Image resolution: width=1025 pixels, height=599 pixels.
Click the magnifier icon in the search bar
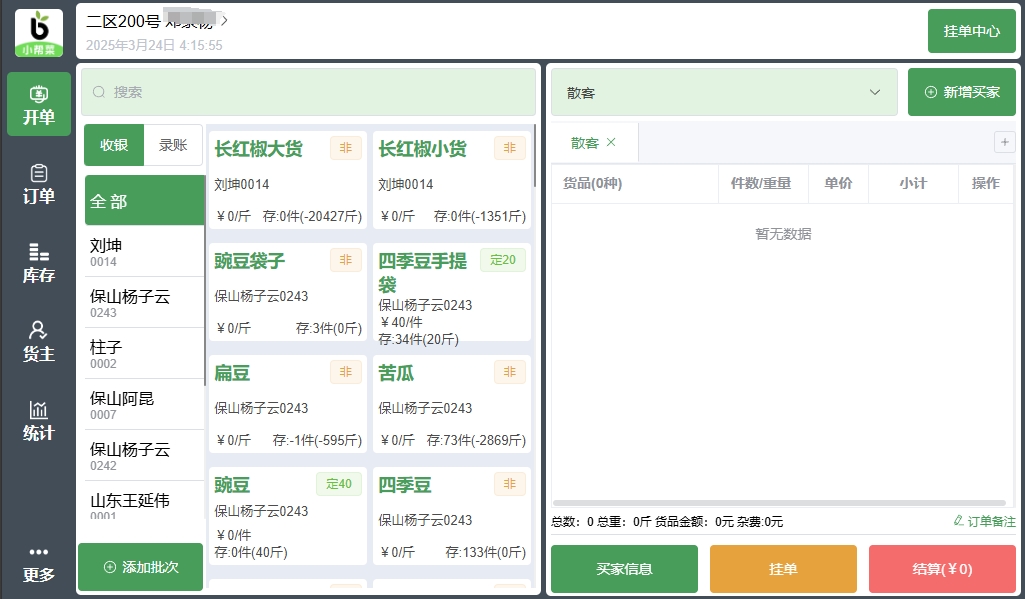[x=99, y=91]
